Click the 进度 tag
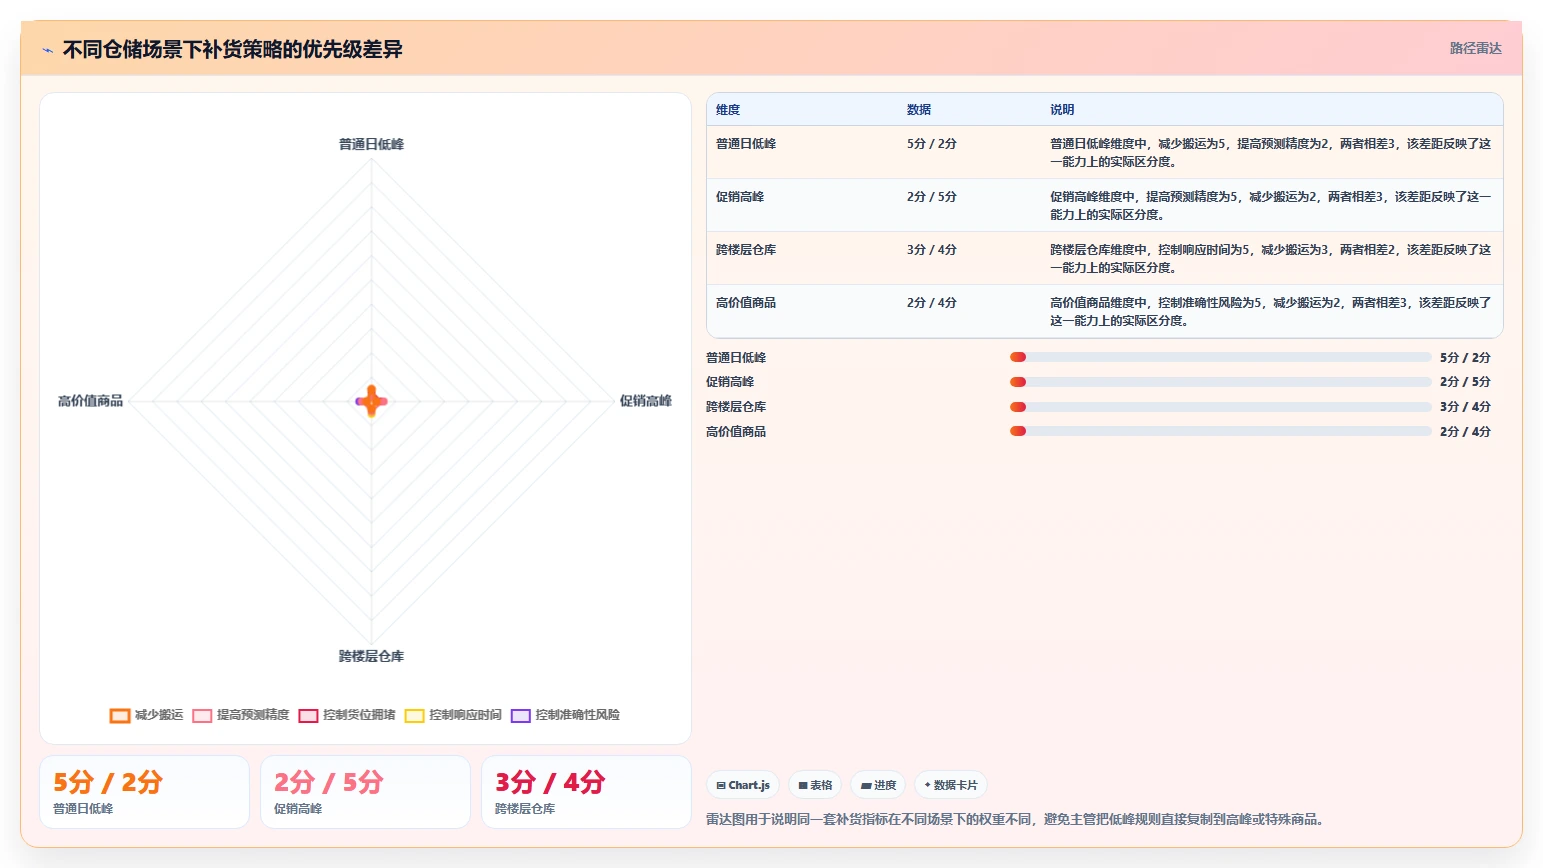Viewport: 1543px width, 868px height. [x=878, y=785]
